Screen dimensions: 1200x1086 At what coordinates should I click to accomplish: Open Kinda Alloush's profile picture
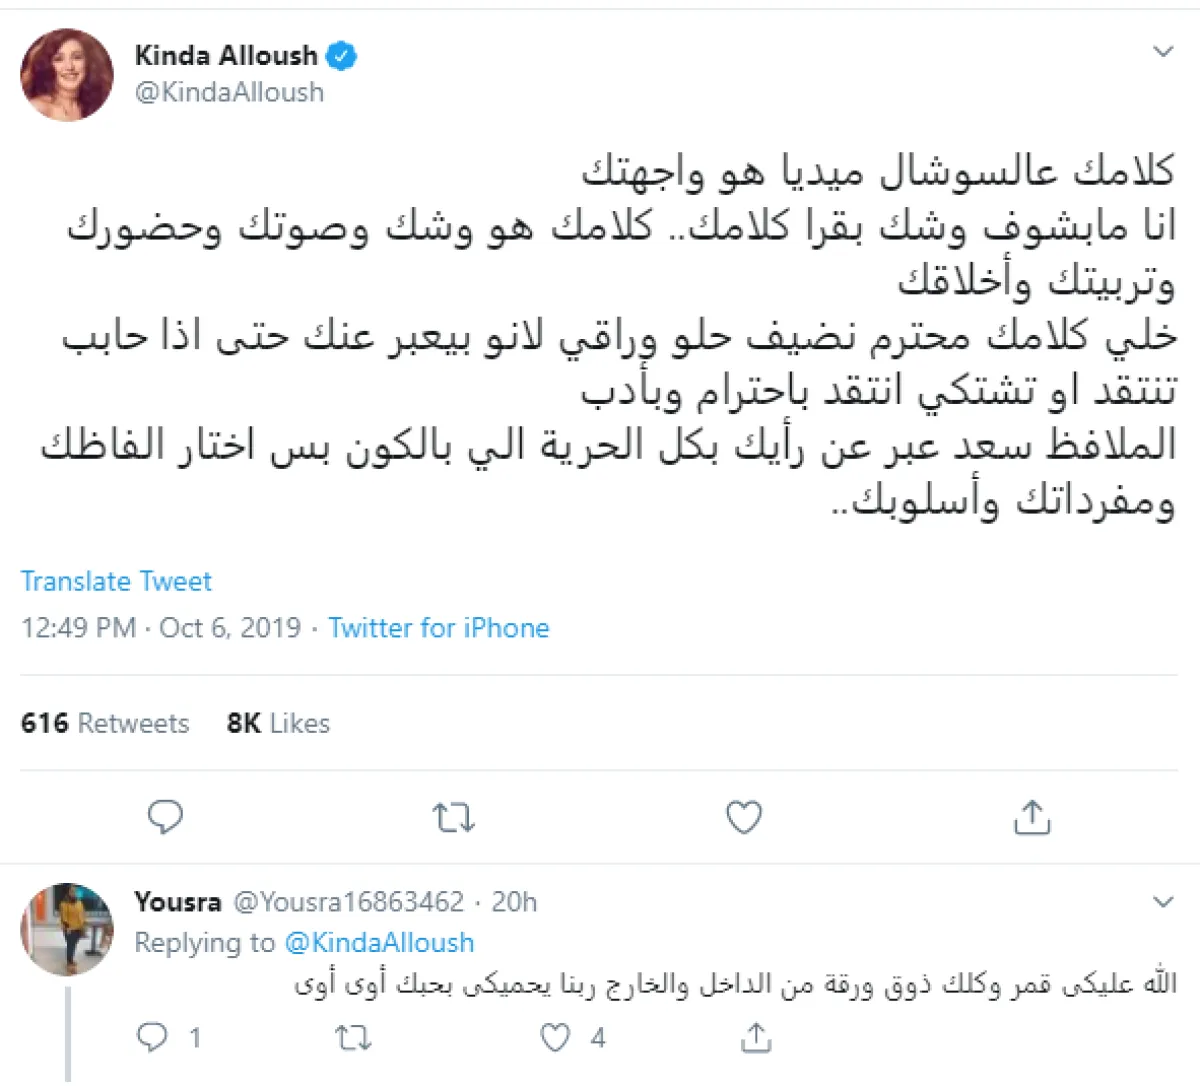click(x=67, y=75)
